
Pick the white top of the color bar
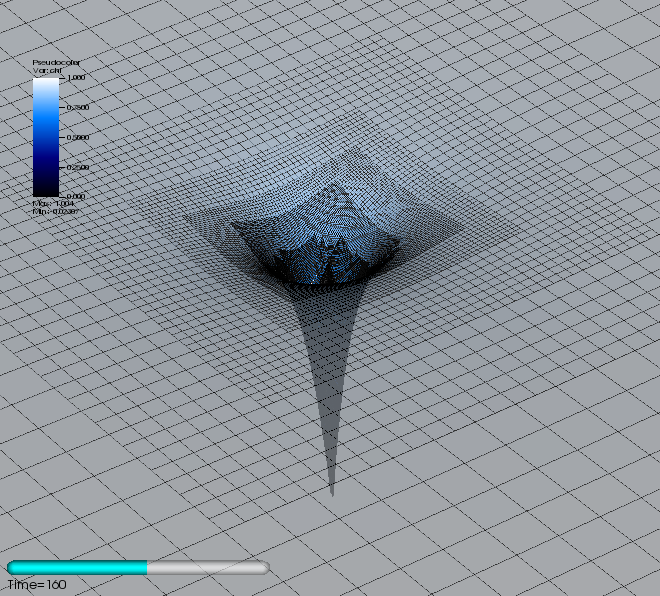[45, 82]
